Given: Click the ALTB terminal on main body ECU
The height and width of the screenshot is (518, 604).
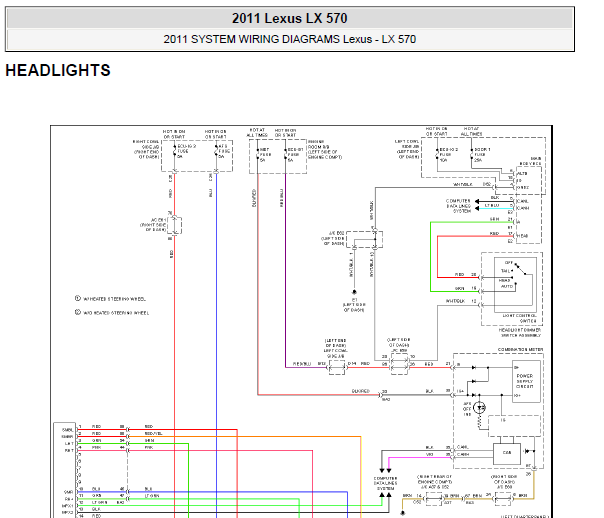Looking at the screenshot, I should 522,174.
